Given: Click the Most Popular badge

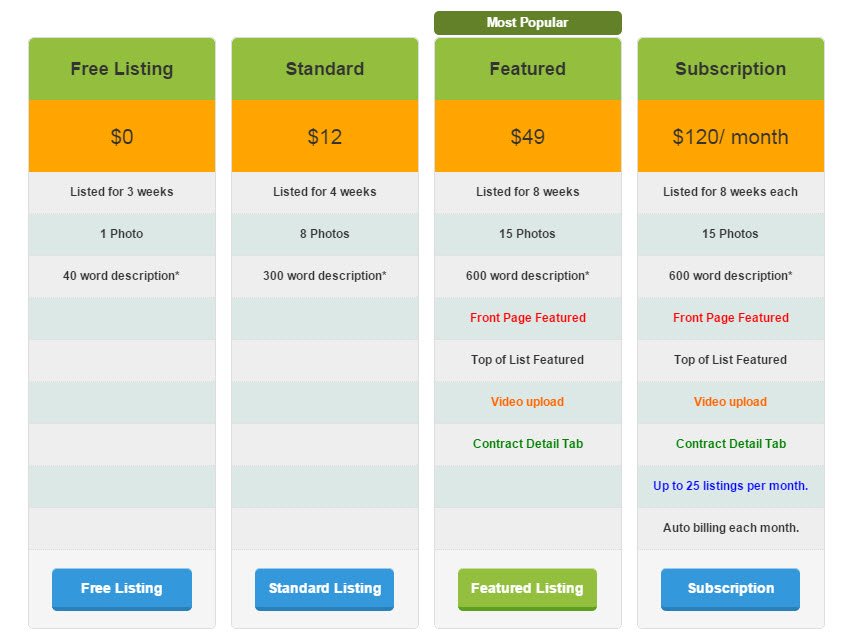Looking at the screenshot, I should click(528, 23).
